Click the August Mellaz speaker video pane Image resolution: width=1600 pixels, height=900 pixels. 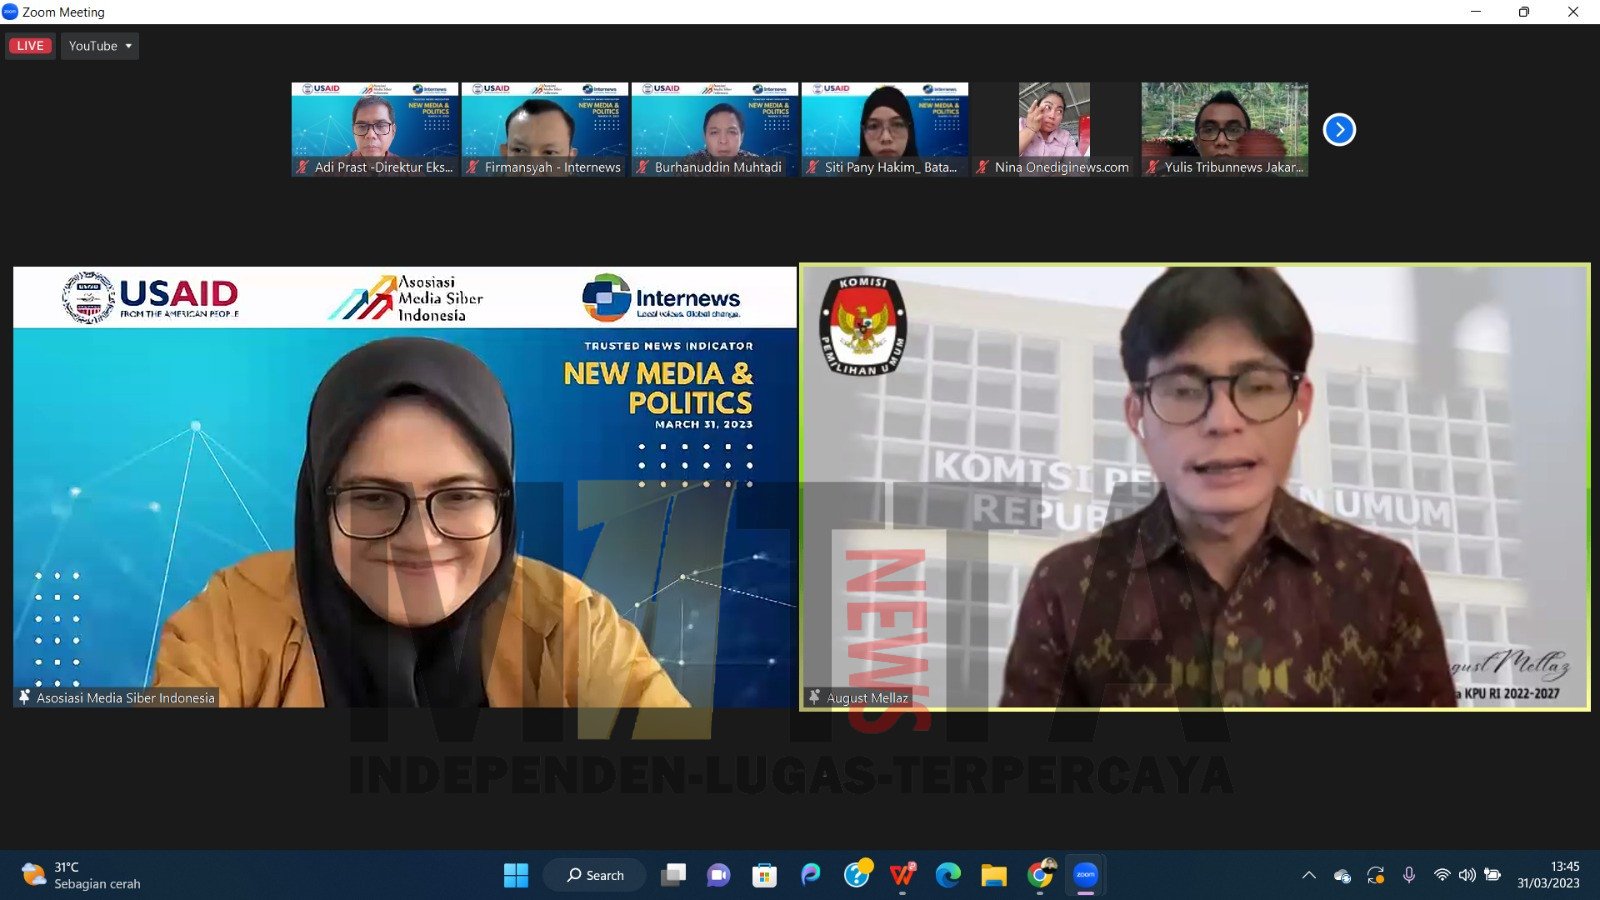click(x=1194, y=487)
